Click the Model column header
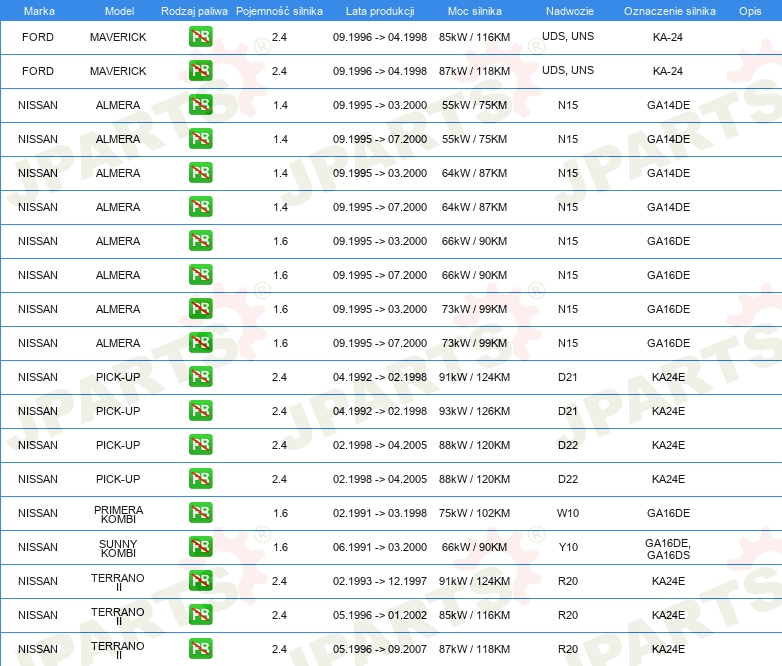This screenshot has width=782, height=666. (x=119, y=11)
